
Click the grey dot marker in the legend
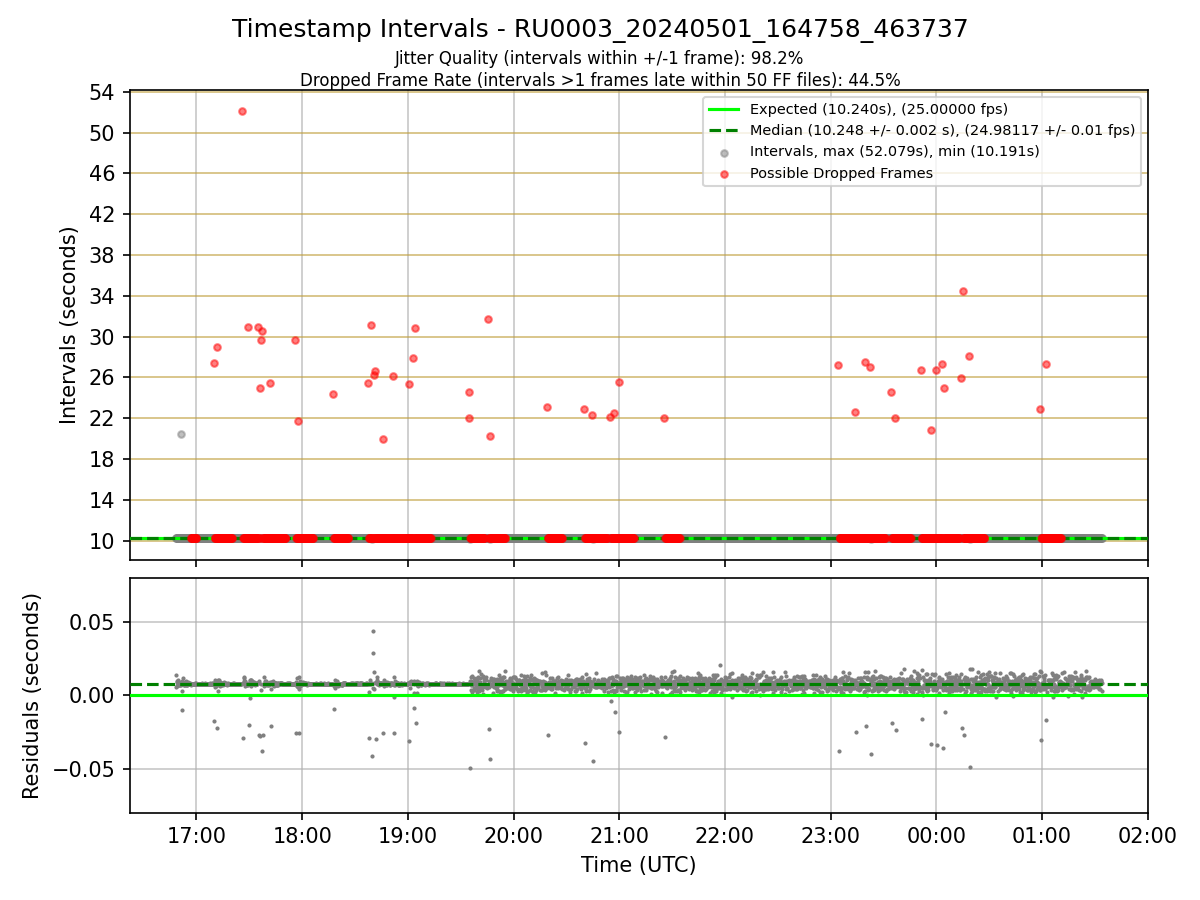click(x=725, y=152)
